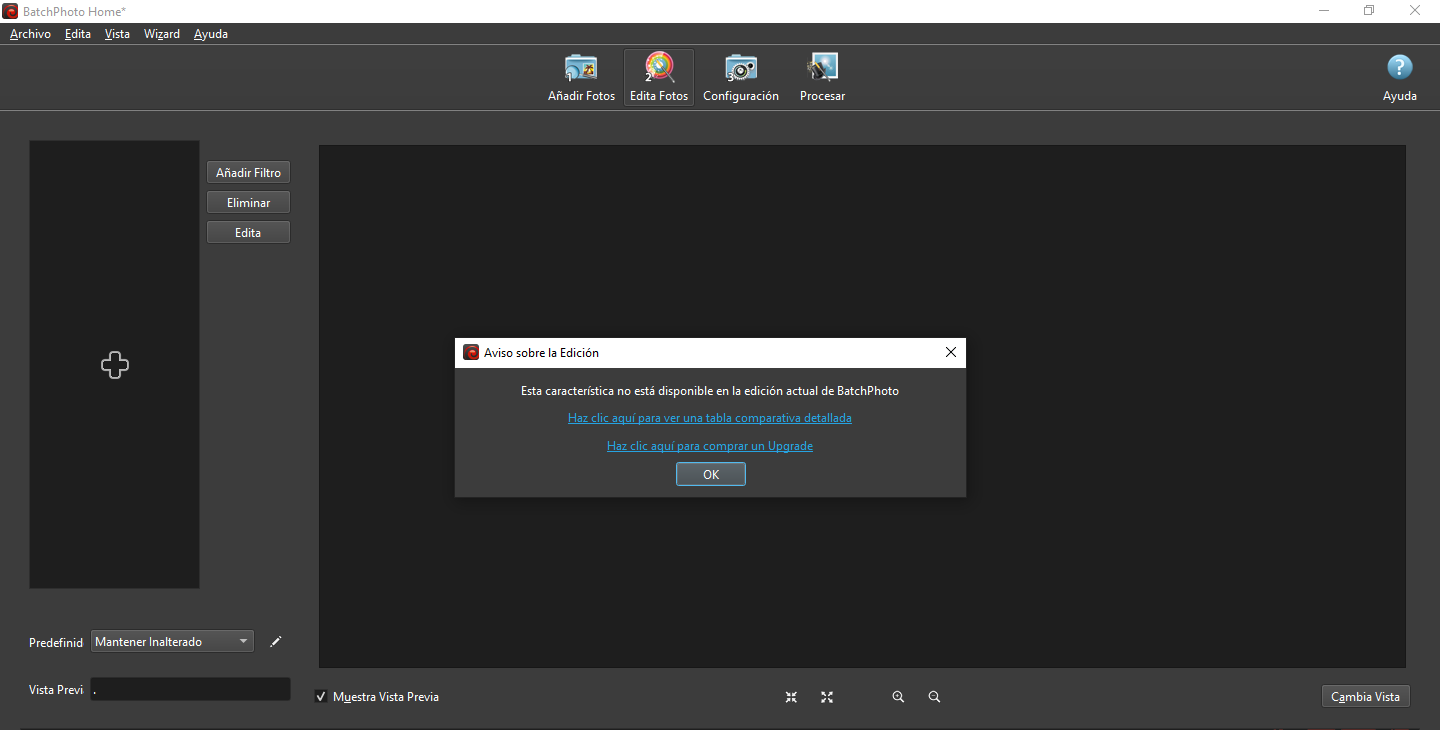Close the Aviso sobre la Edición dialog
1440x730 pixels.
tap(951, 352)
